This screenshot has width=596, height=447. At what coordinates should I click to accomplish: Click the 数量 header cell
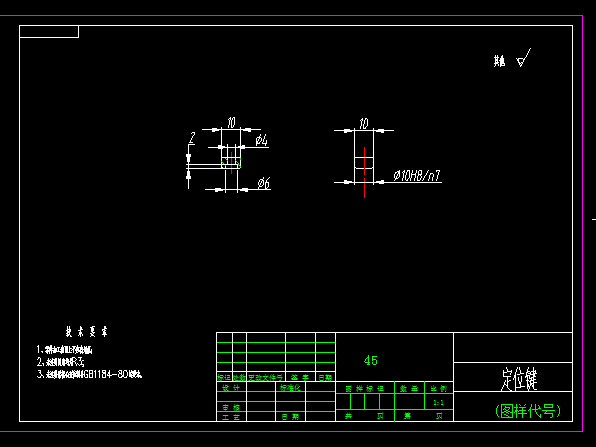[409, 388]
